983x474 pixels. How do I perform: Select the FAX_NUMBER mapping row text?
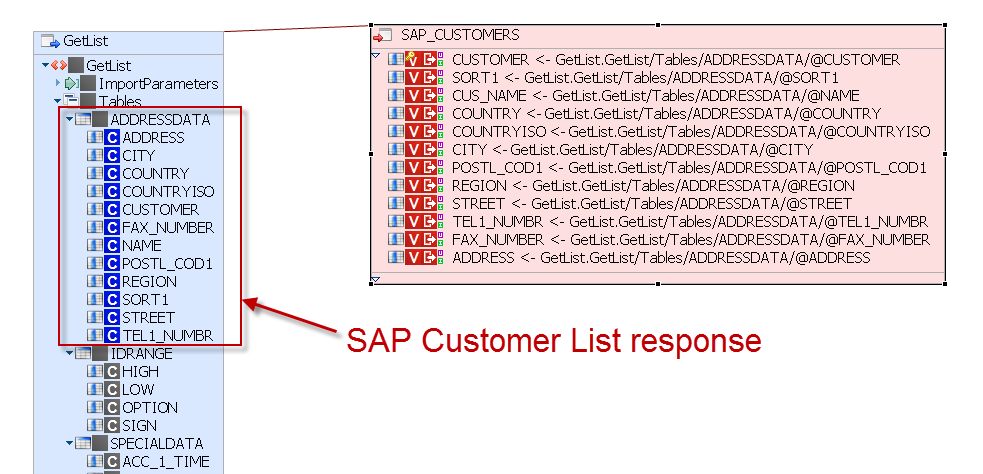pos(691,240)
